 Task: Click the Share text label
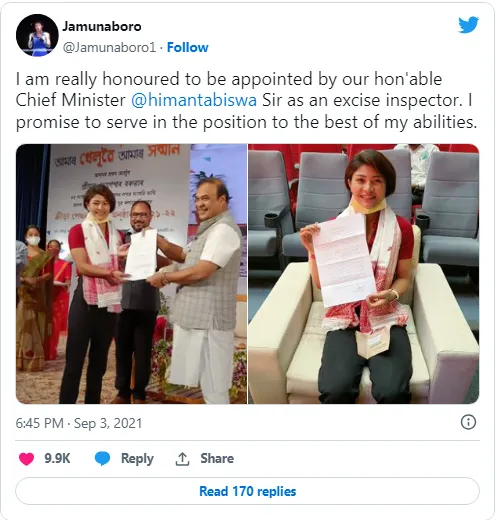pyautogui.click(x=217, y=458)
